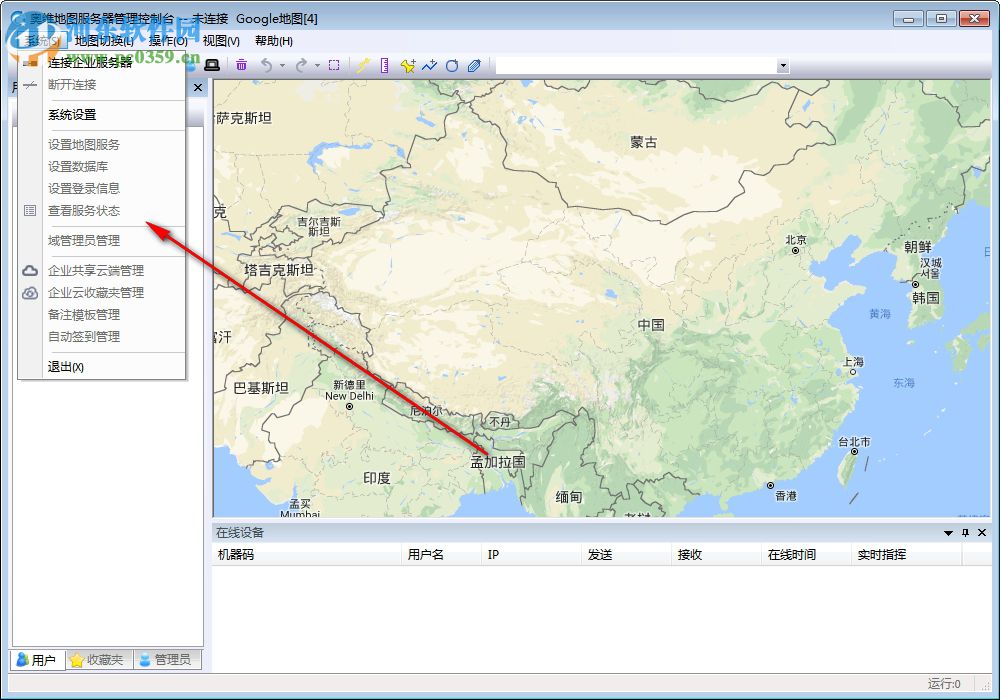1000x700 pixels.
Task: Click the pencil annotation tool
Action: click(x=475, y=65)
